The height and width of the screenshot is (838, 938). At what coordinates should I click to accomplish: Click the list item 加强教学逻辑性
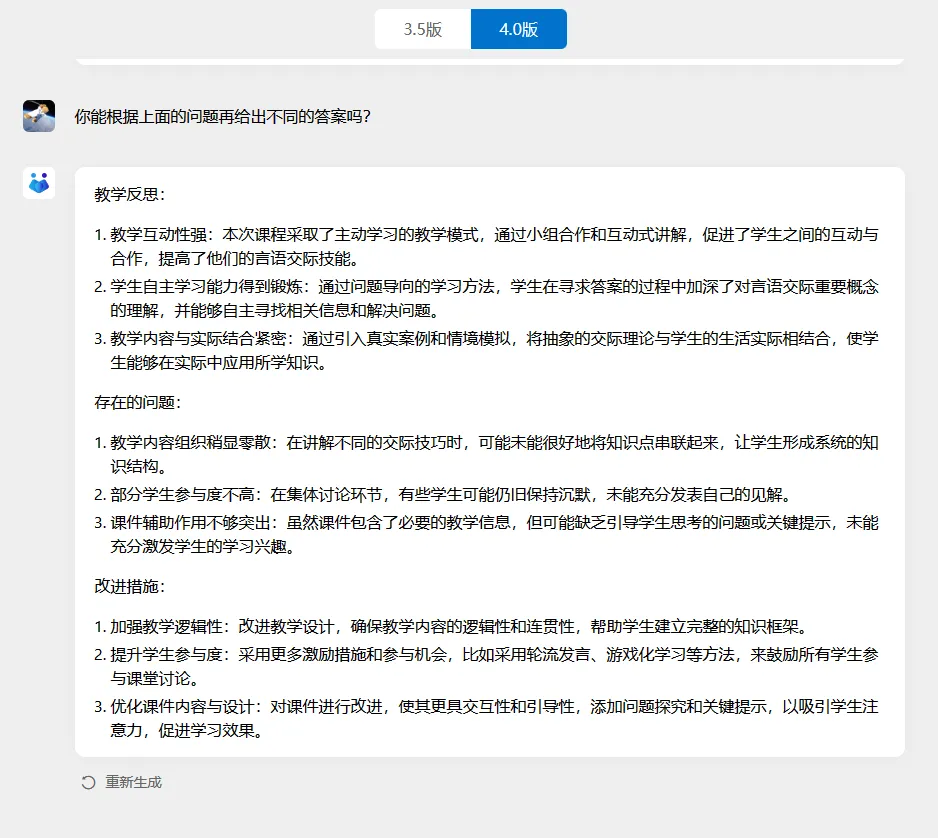pos(452,626)
